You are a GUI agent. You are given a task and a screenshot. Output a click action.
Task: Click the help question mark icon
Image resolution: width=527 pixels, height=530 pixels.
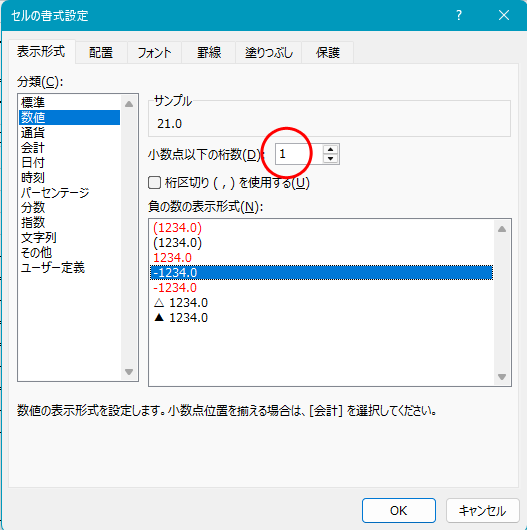click(459, 15)
